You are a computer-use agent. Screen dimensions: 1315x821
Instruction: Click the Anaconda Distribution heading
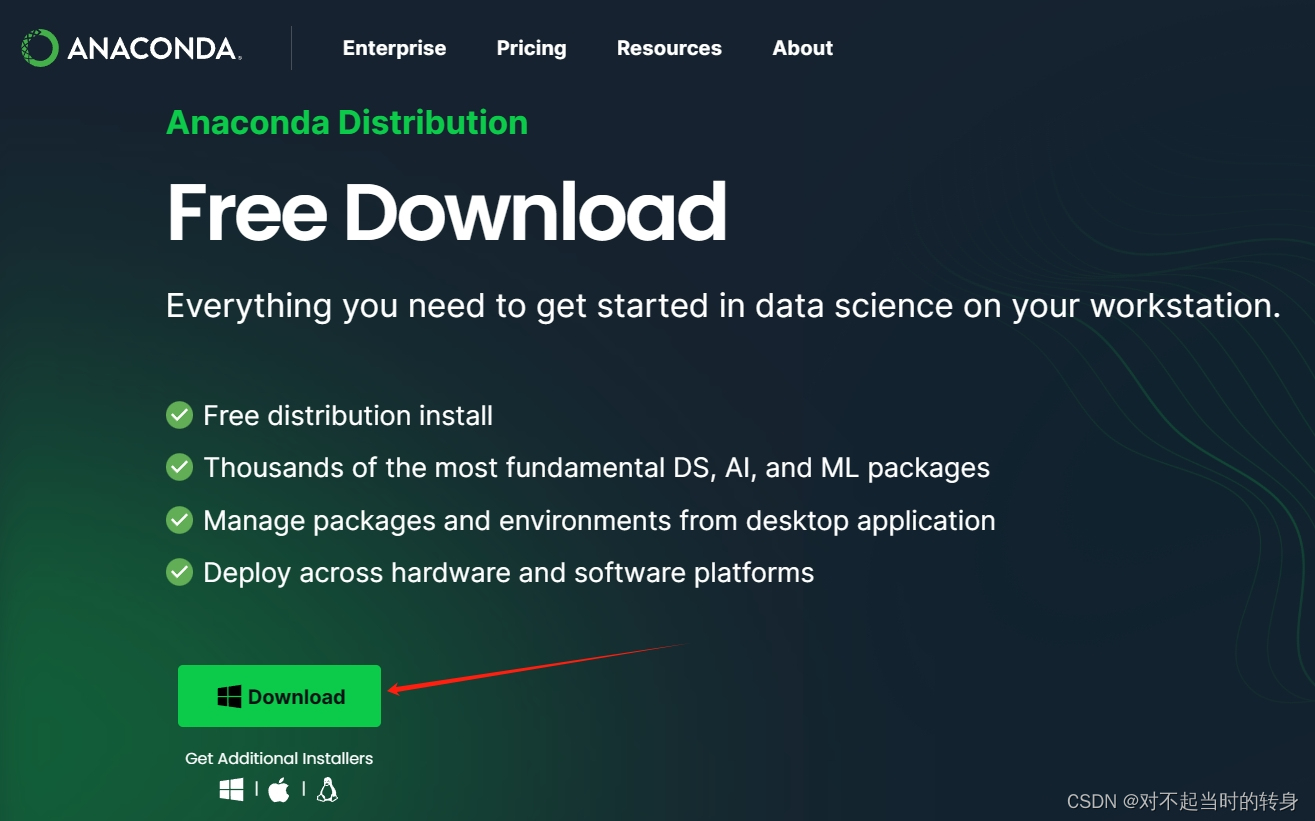click(x=347, y=123)
